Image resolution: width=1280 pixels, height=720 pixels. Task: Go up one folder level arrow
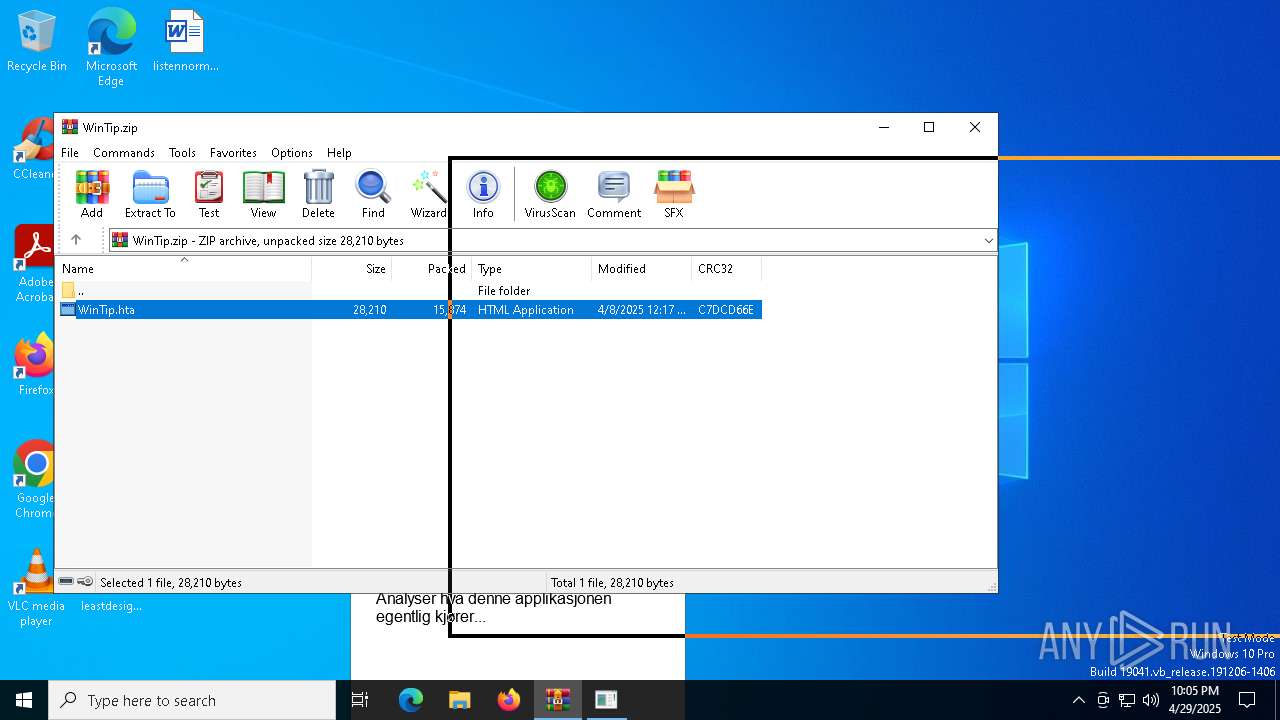(75, 240)
